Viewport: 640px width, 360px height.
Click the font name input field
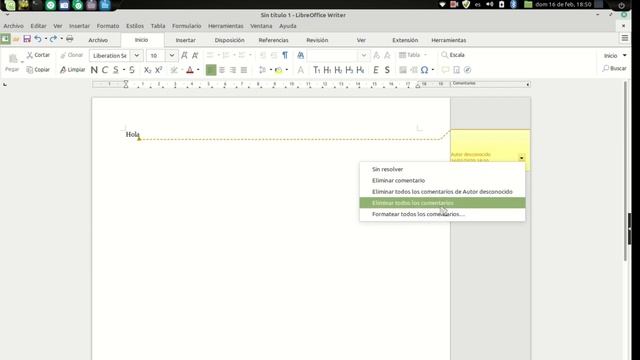[x=110, y=55]
